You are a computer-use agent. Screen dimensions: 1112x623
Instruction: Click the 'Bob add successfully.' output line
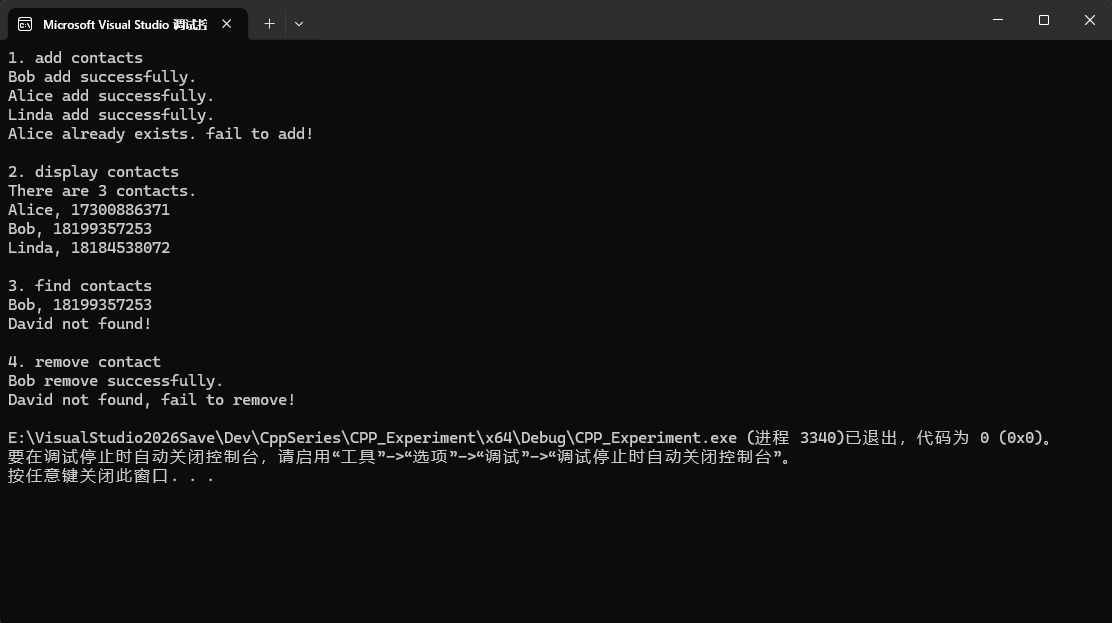click(101, 76)
